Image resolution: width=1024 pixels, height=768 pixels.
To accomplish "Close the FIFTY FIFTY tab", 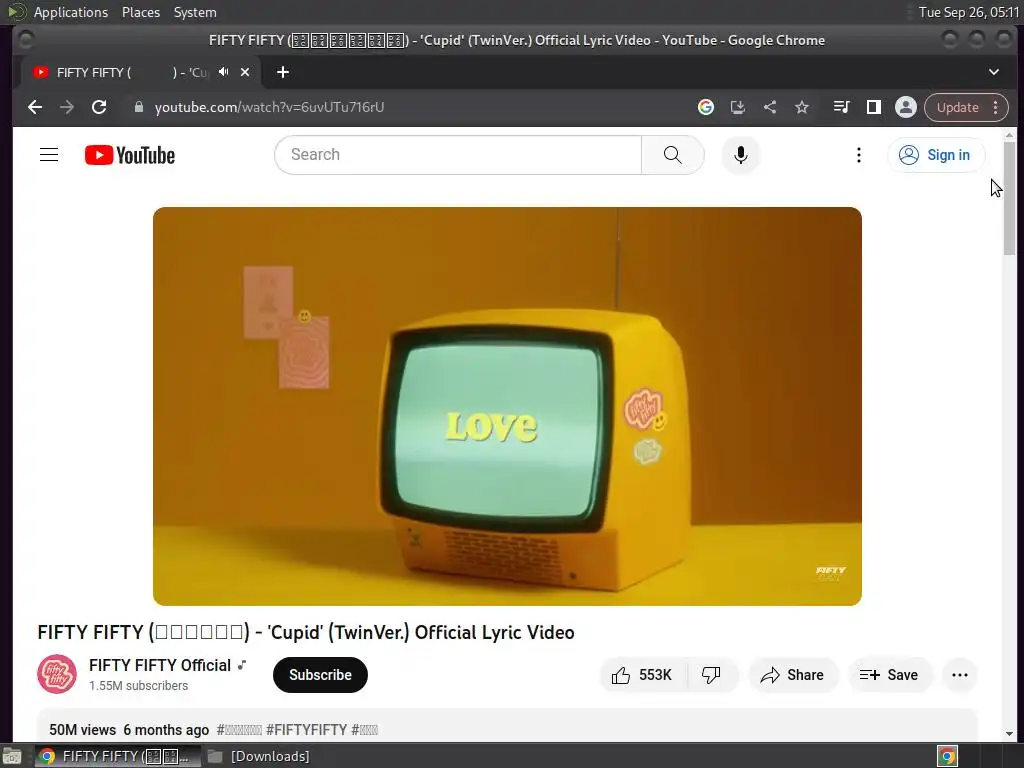I will 245,72.
